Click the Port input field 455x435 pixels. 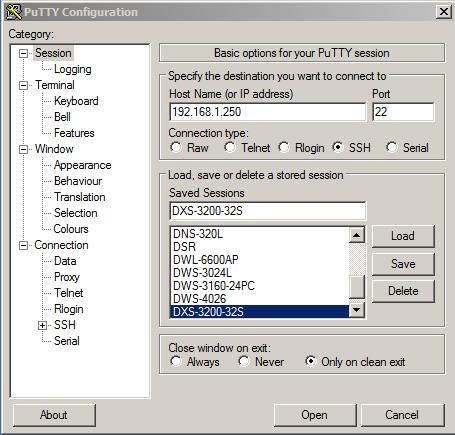pos(403,112)
